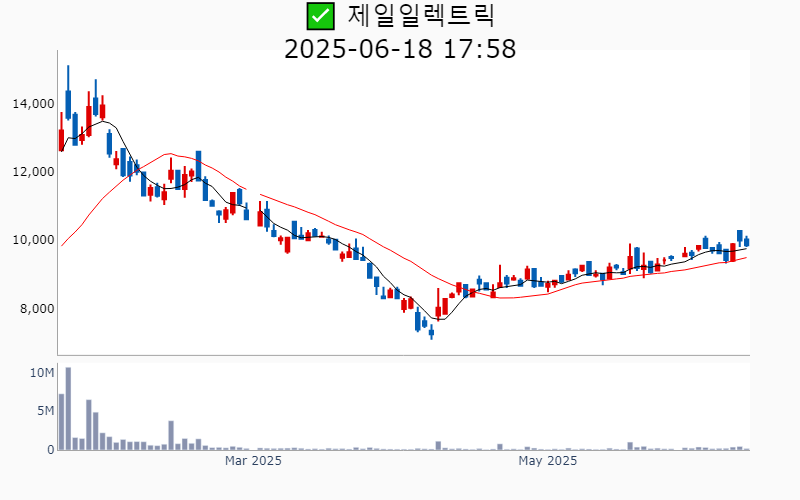
Task: Click the 10,000 price axis label
Action: tap(34, 240)
